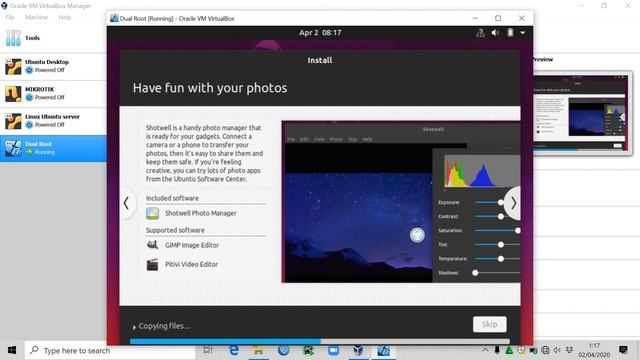
Task: Open the running VM taskbar icon
Action: click(x=383, y=350)
